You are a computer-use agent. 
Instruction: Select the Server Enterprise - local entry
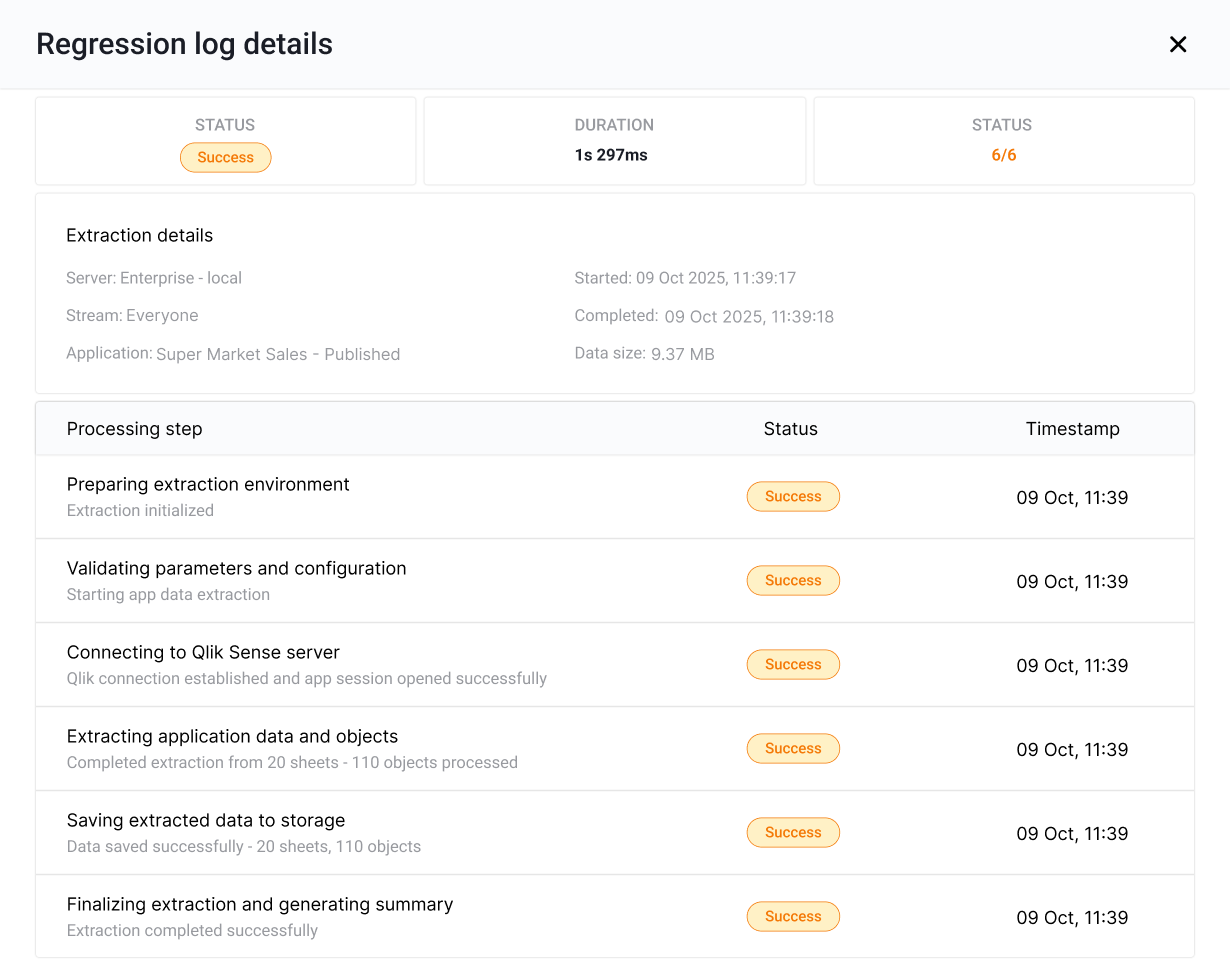pyautogui.click(x=153, y=278)
